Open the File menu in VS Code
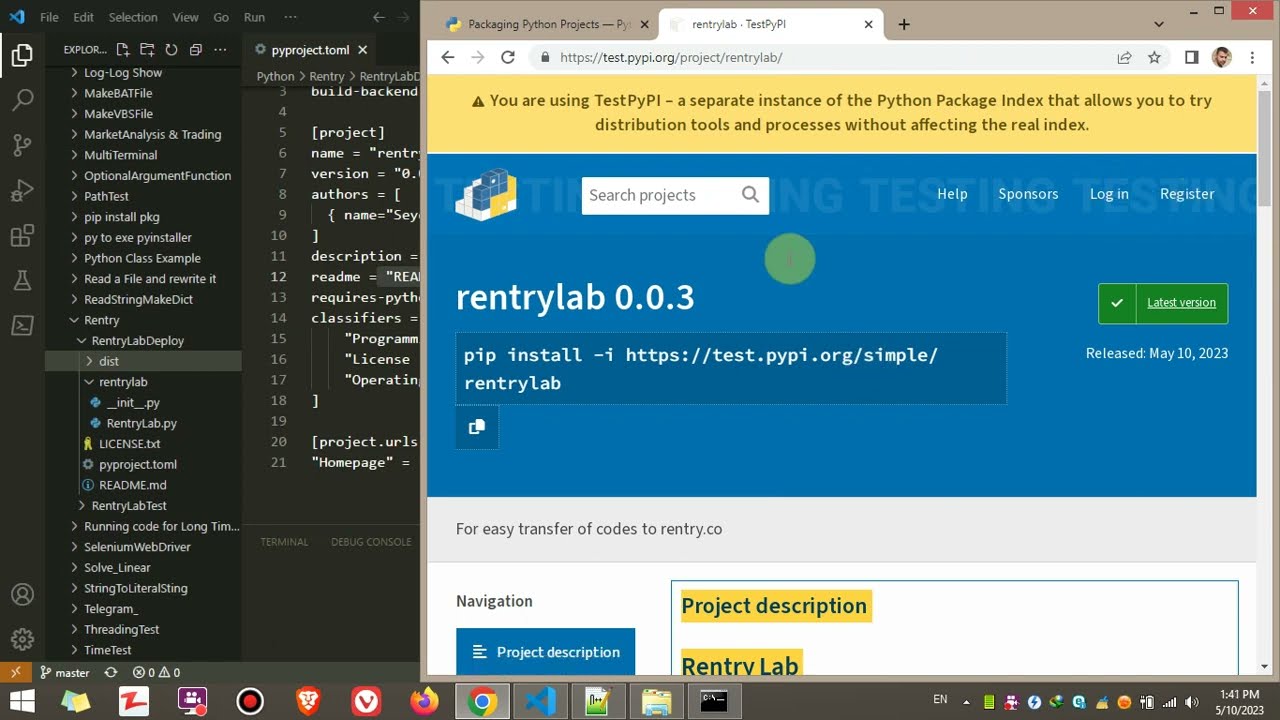 pyautogui.click(x=49, y=17)
